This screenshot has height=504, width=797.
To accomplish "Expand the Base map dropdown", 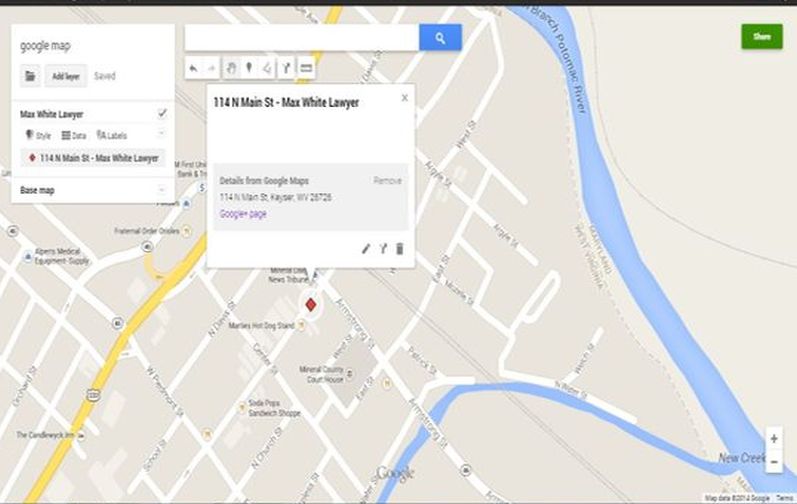I will click(162, 189).
